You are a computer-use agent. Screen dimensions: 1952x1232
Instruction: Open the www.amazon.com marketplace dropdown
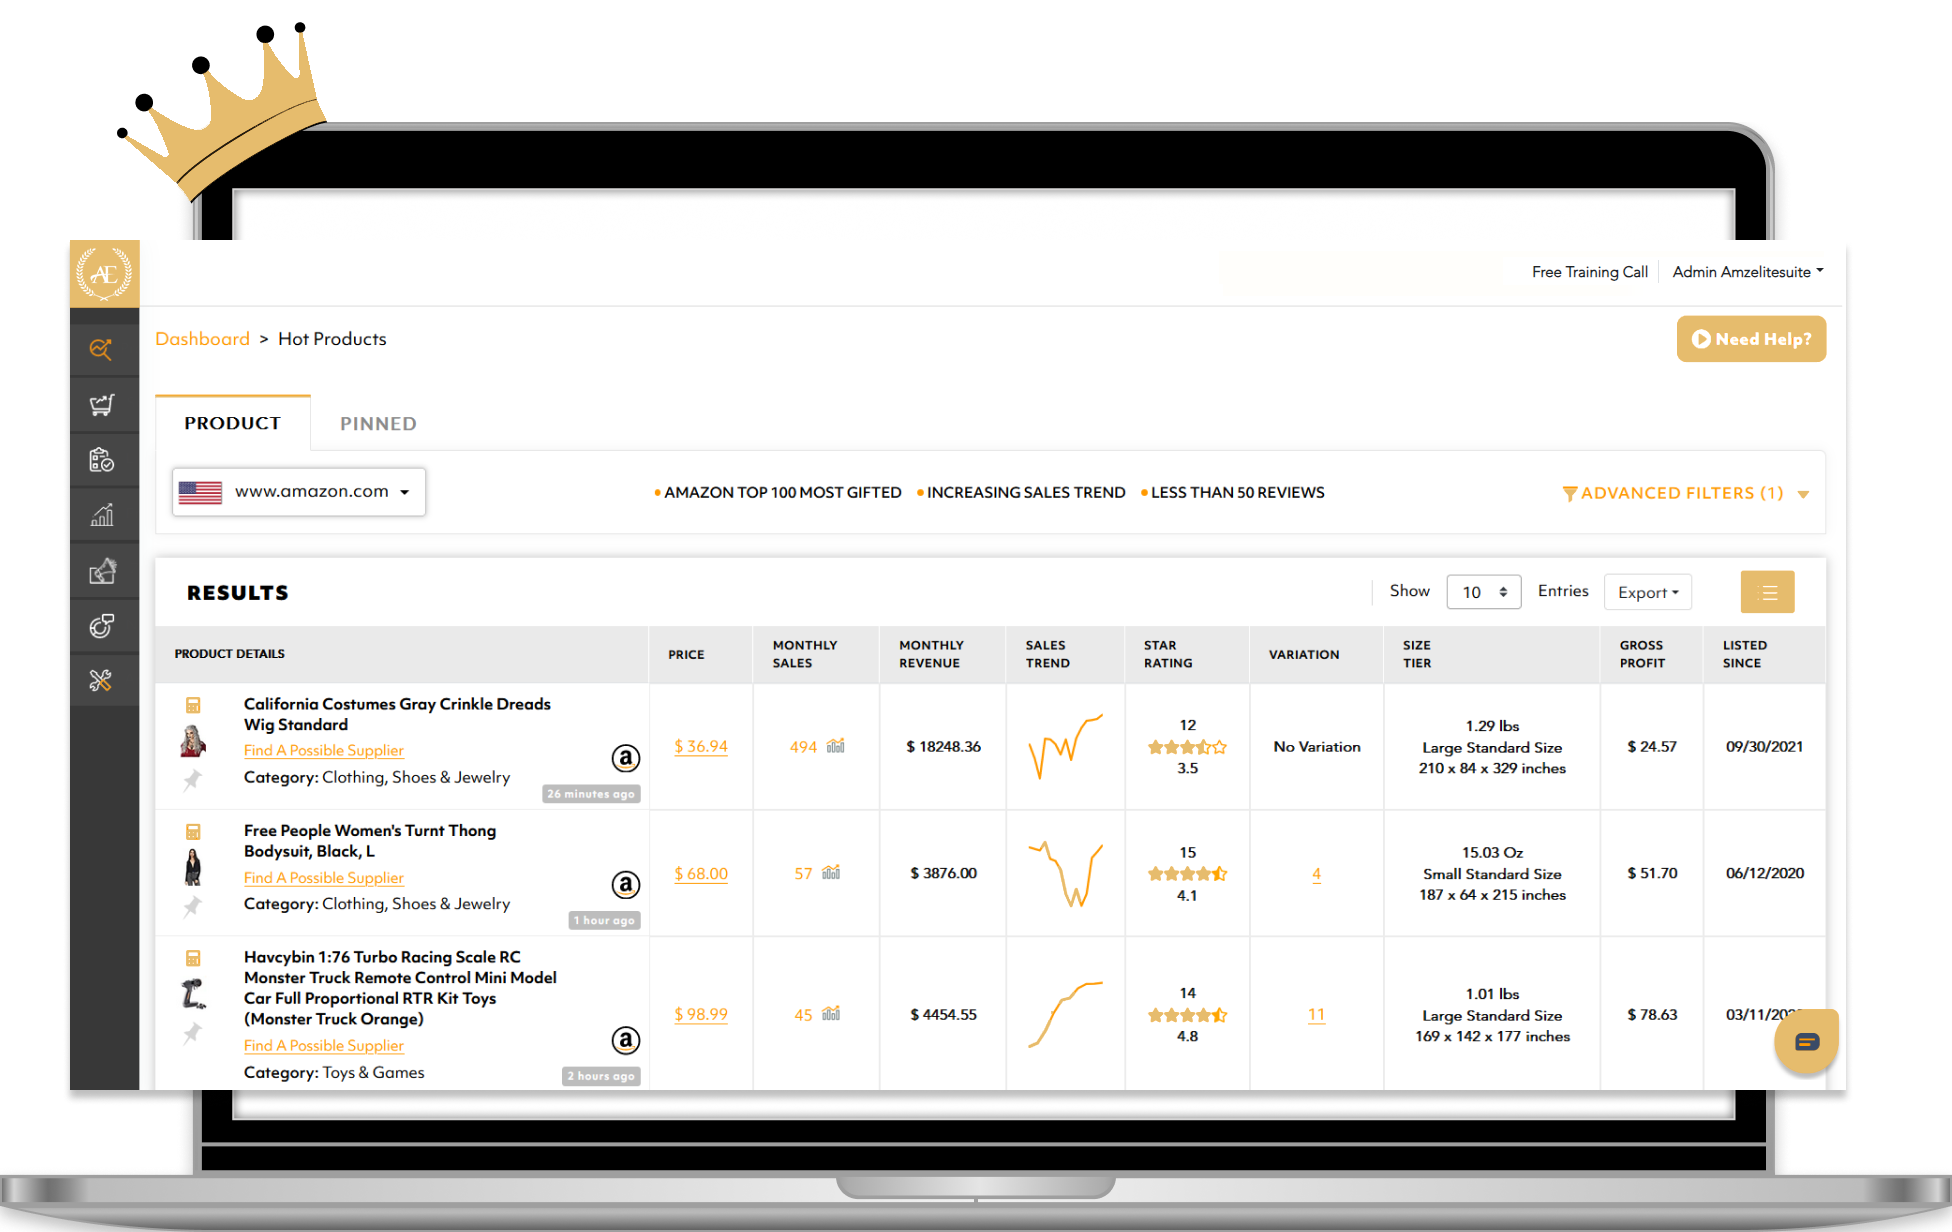tap(299, 492)
